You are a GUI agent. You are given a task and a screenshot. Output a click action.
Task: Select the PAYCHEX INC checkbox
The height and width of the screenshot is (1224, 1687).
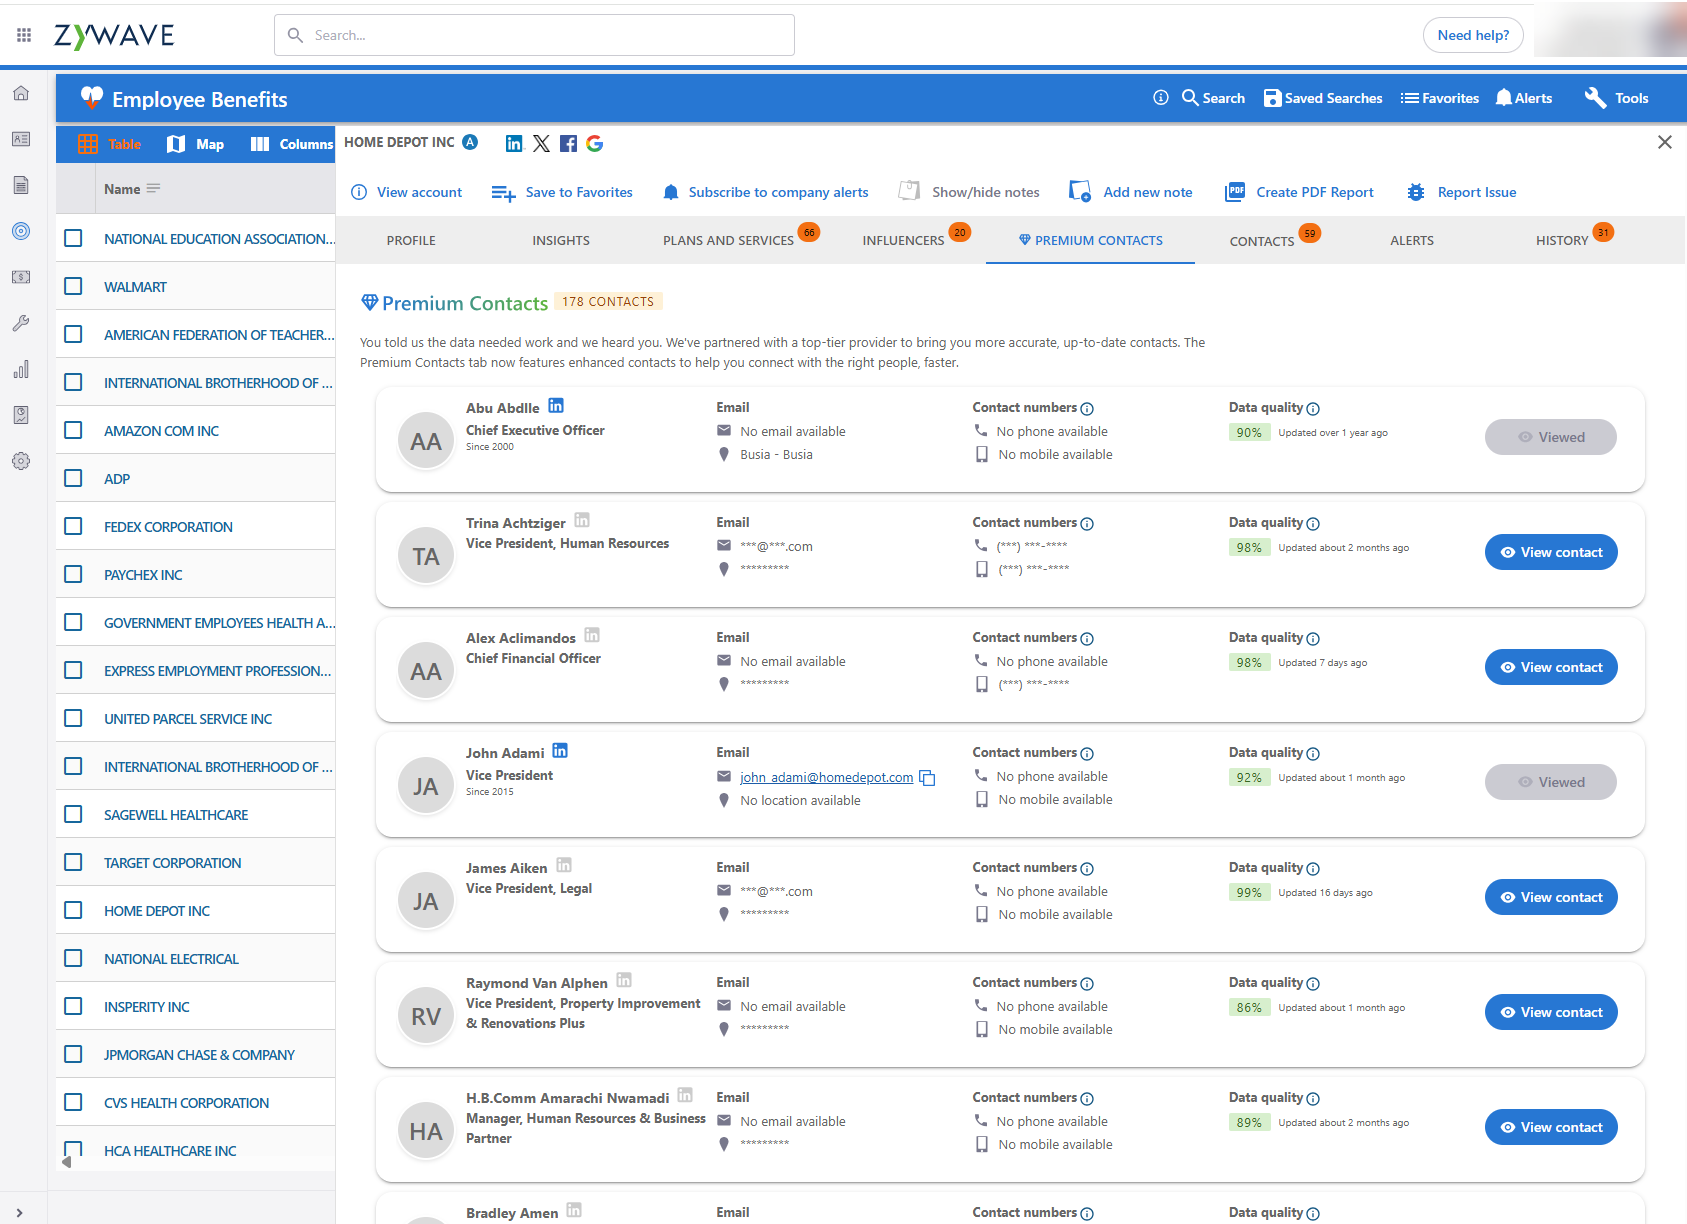point(73,574)
